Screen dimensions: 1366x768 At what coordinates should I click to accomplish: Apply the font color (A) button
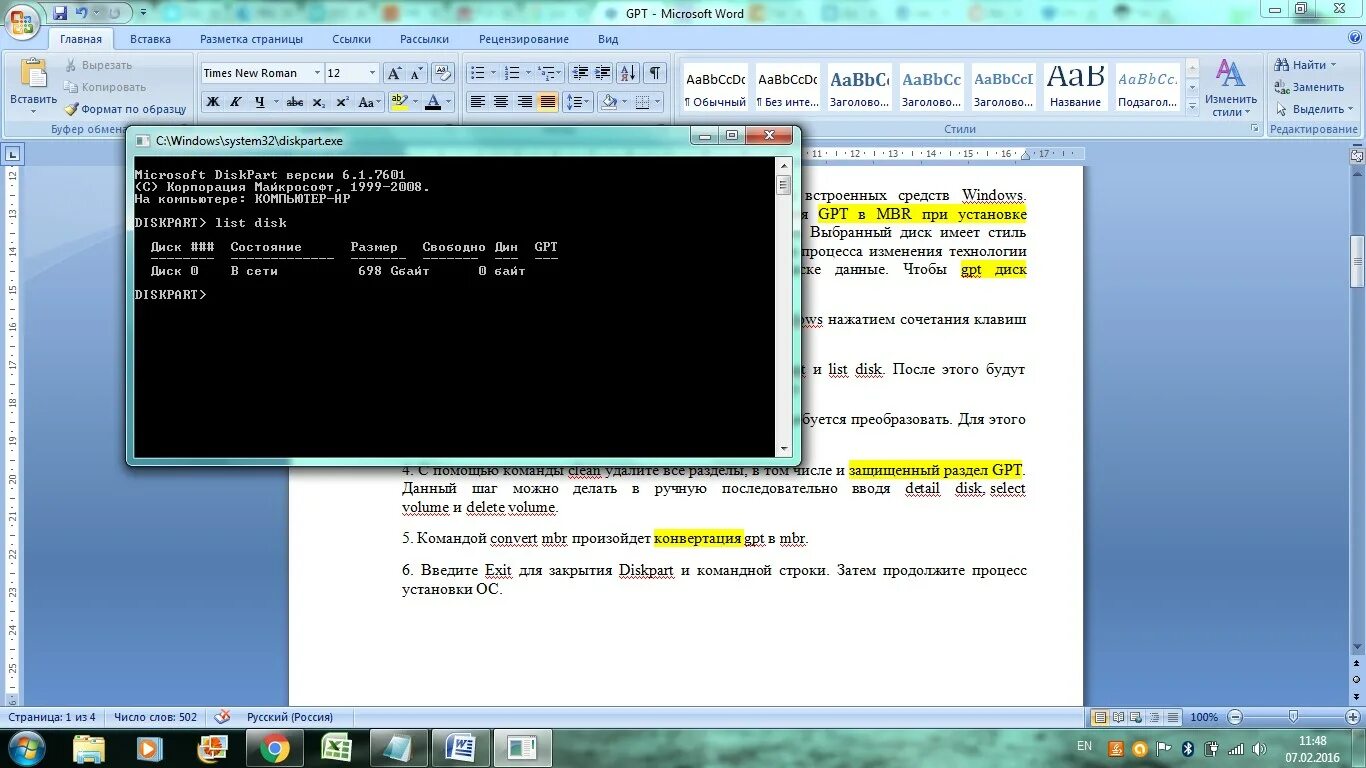tap(433, 102)
